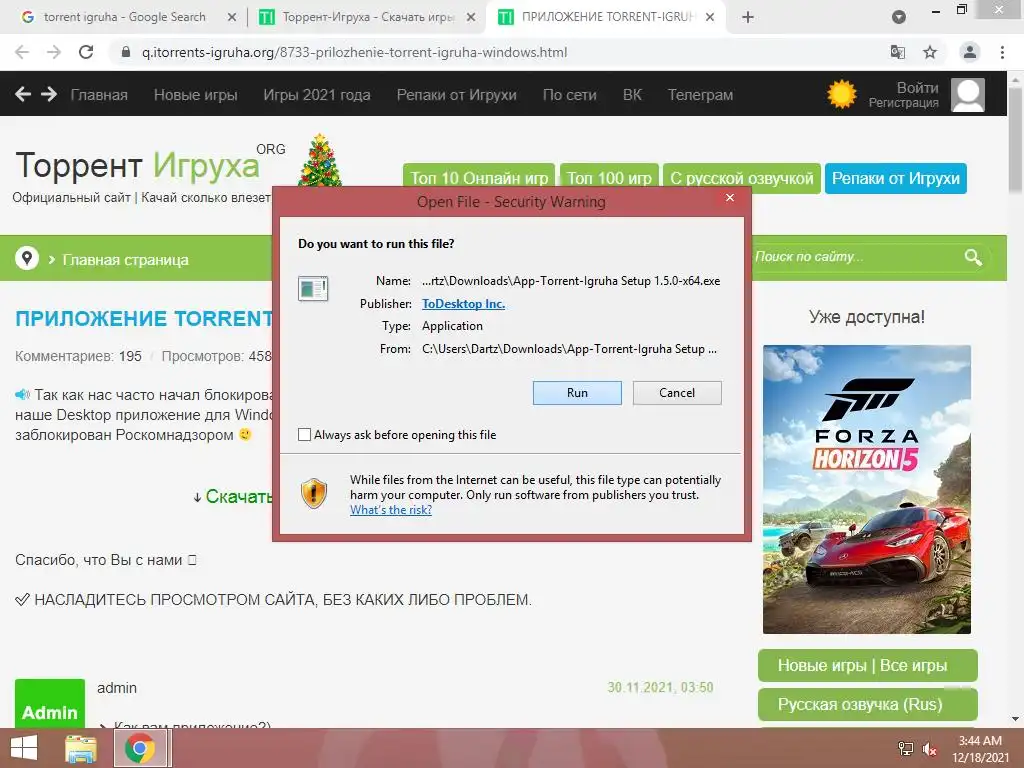
Task: Click the site's white left arrow icon
Action: [x=23, y=95]
